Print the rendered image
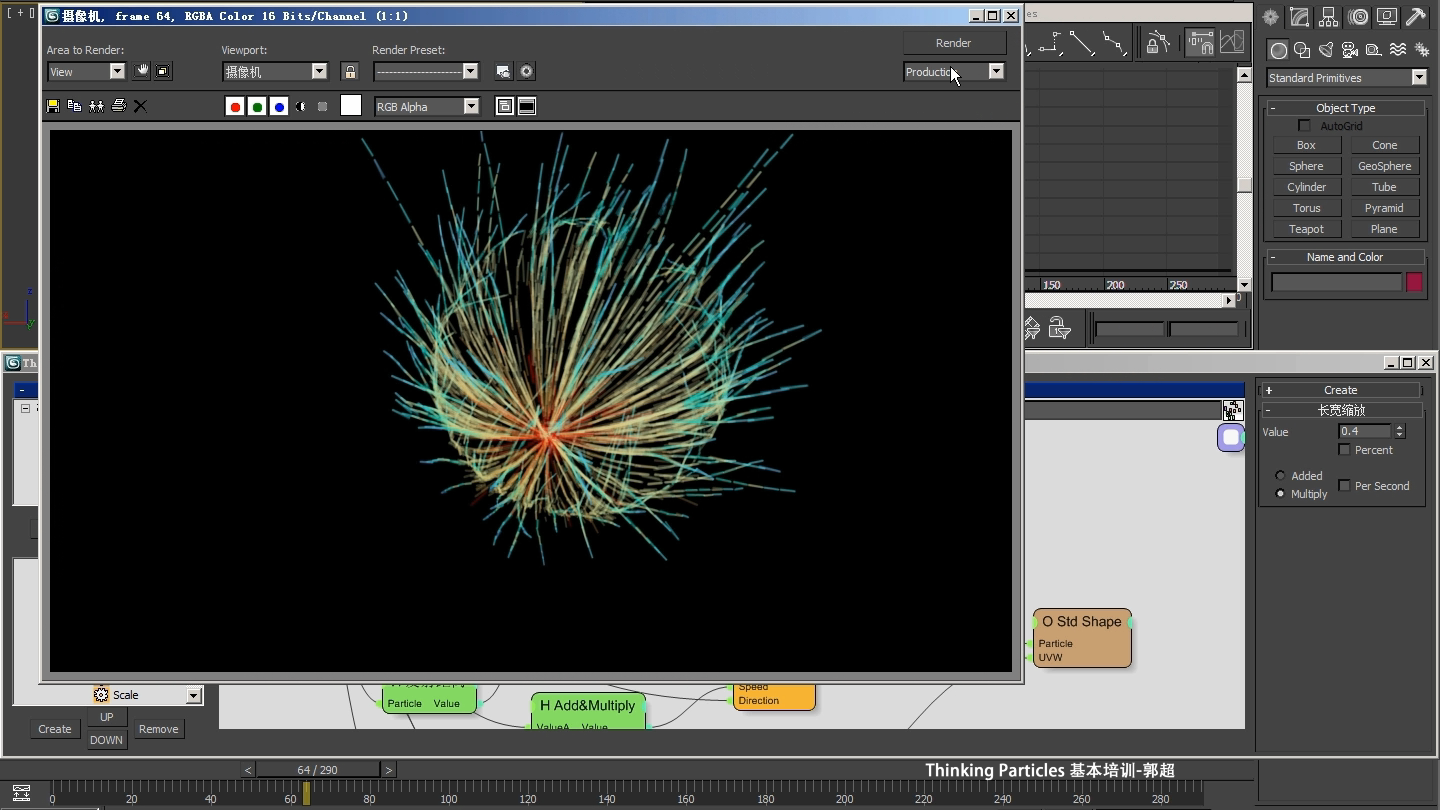 [118, 106]
